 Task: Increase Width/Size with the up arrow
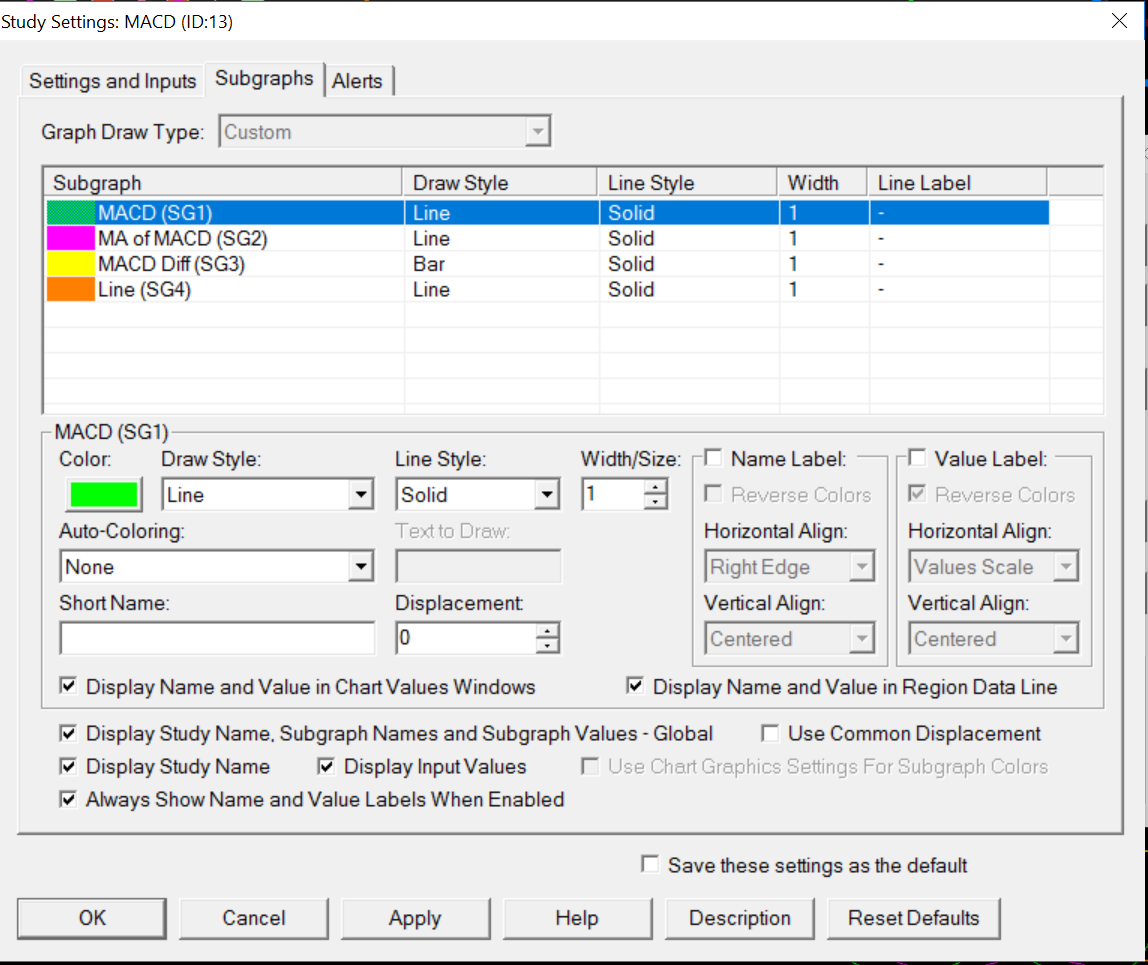click(x=655, y=487)
